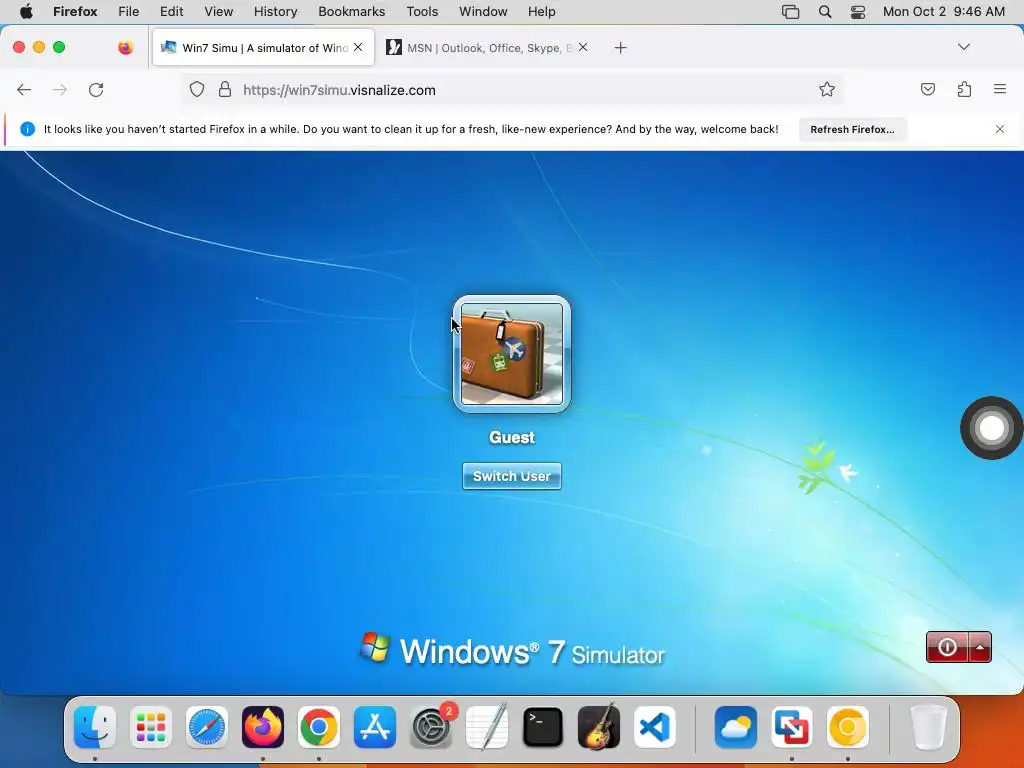The image size is (1024, 768).
Task: Click the Switch User button
Action: tap(512, 476)
